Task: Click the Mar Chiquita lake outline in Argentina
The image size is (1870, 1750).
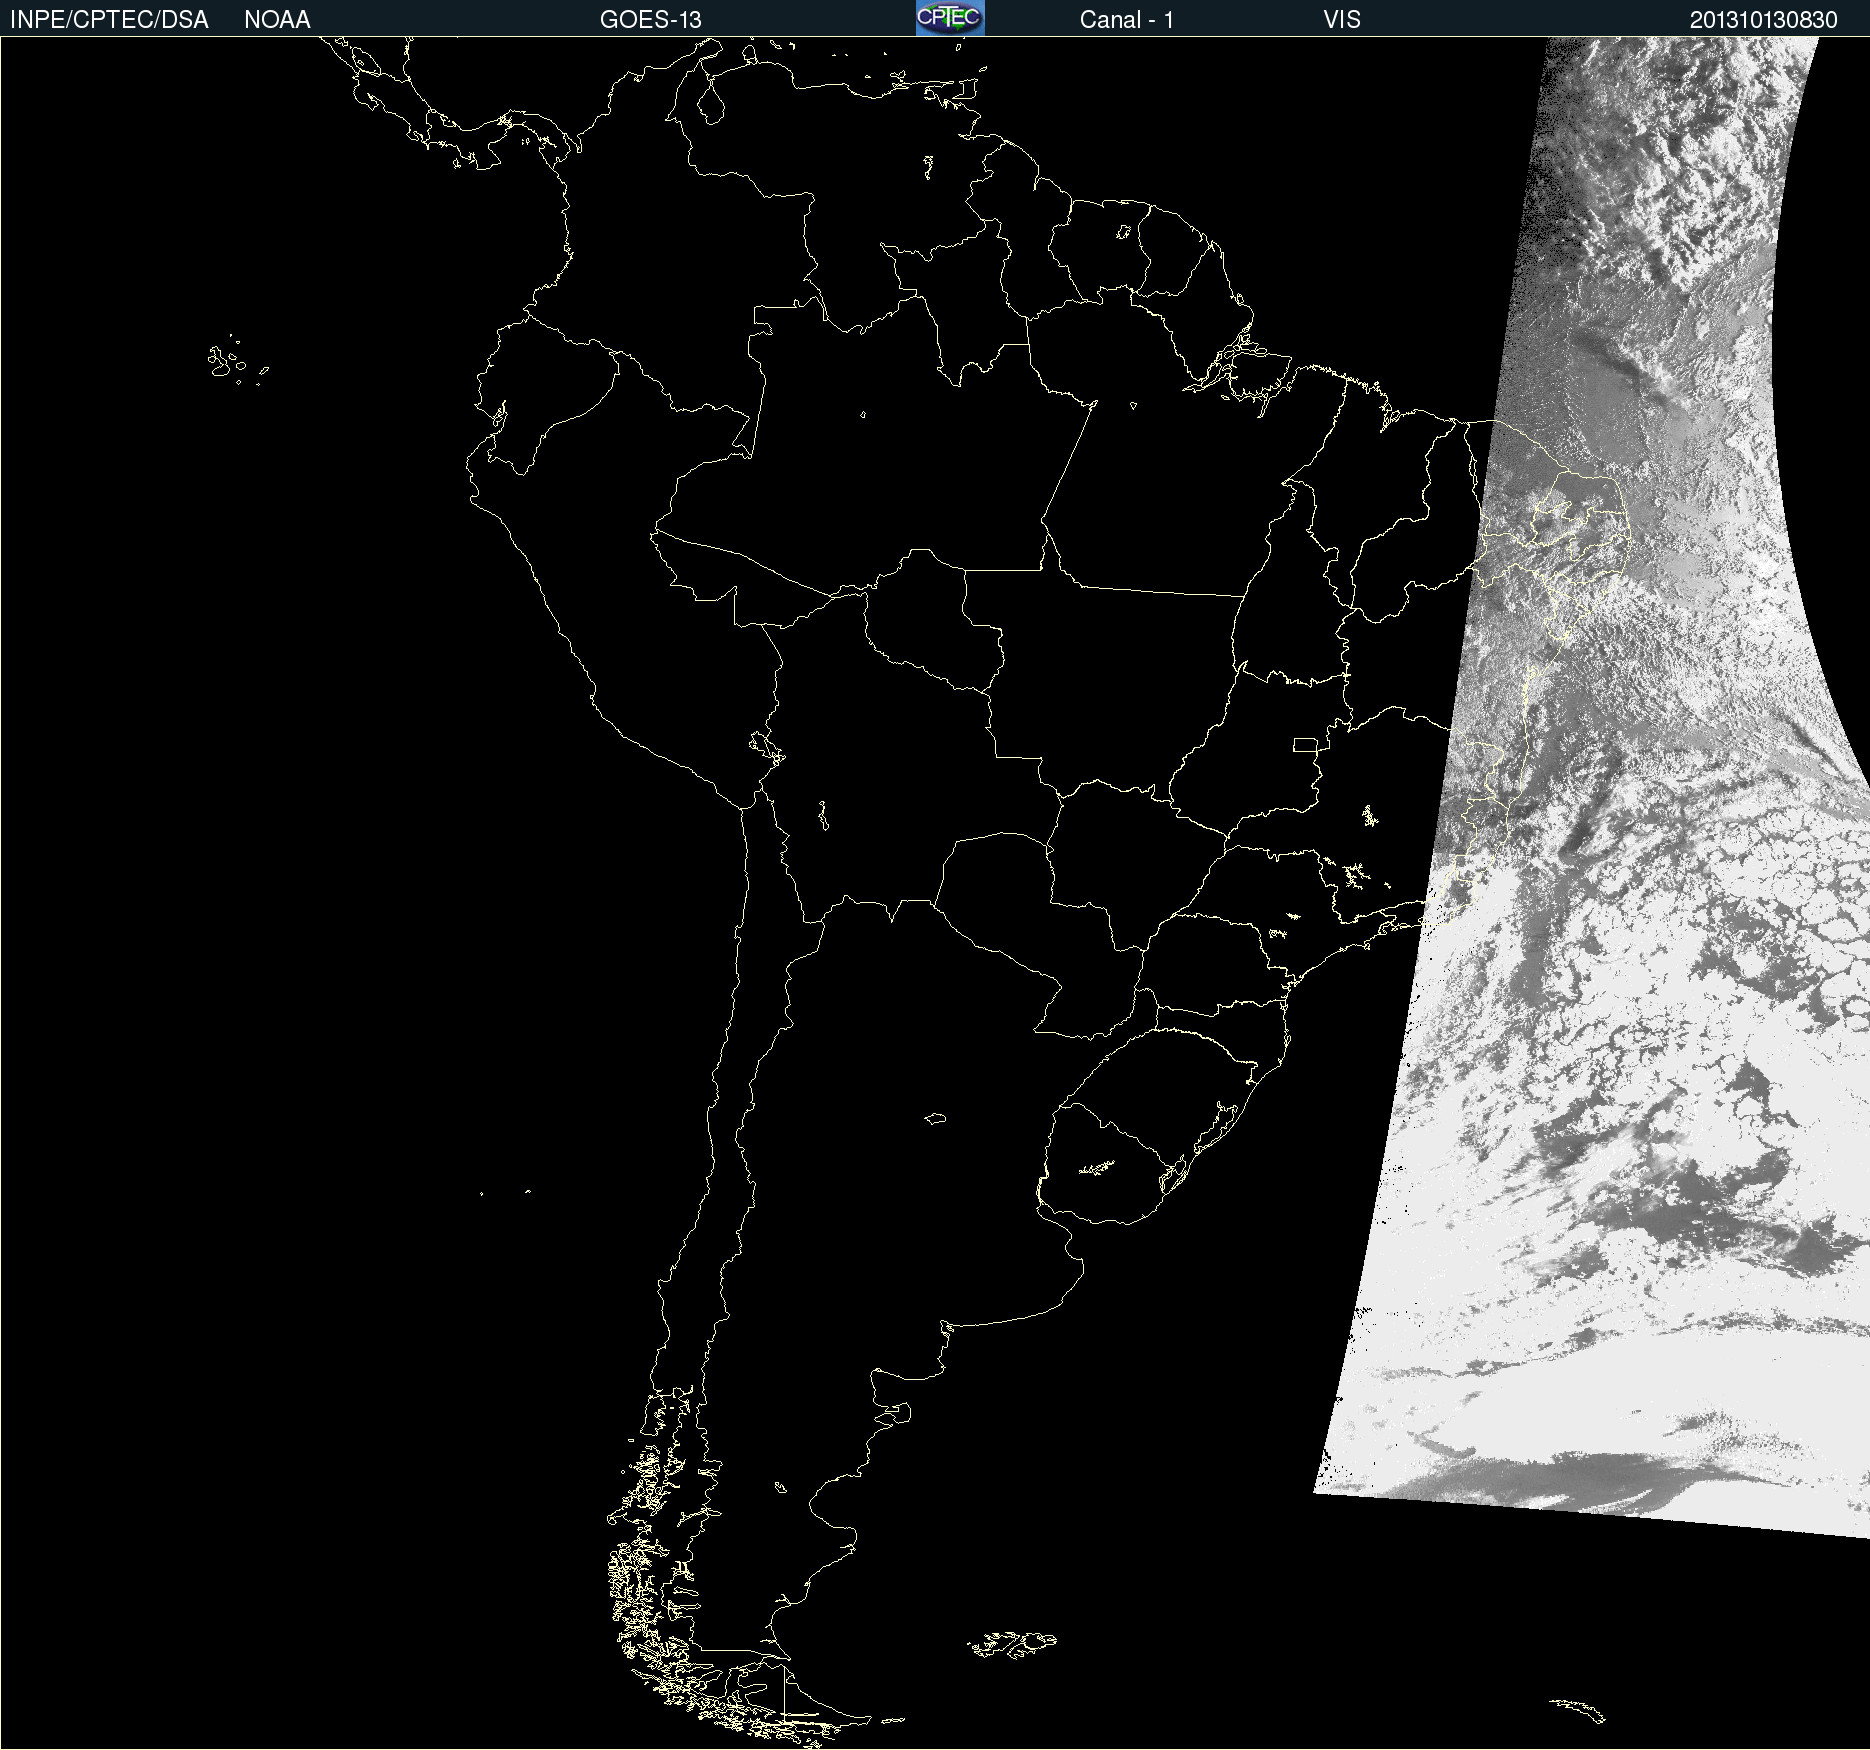Action: (935, 1118)
